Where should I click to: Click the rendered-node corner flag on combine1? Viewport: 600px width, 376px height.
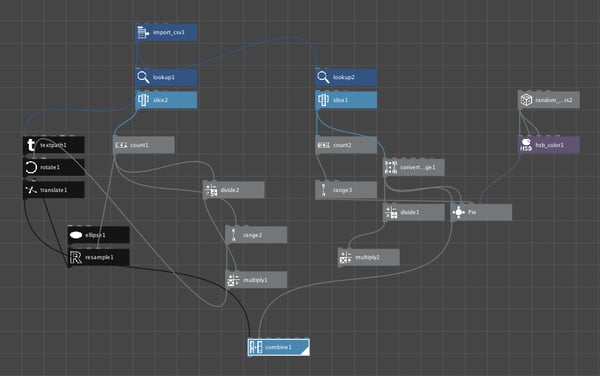[305, 352]
